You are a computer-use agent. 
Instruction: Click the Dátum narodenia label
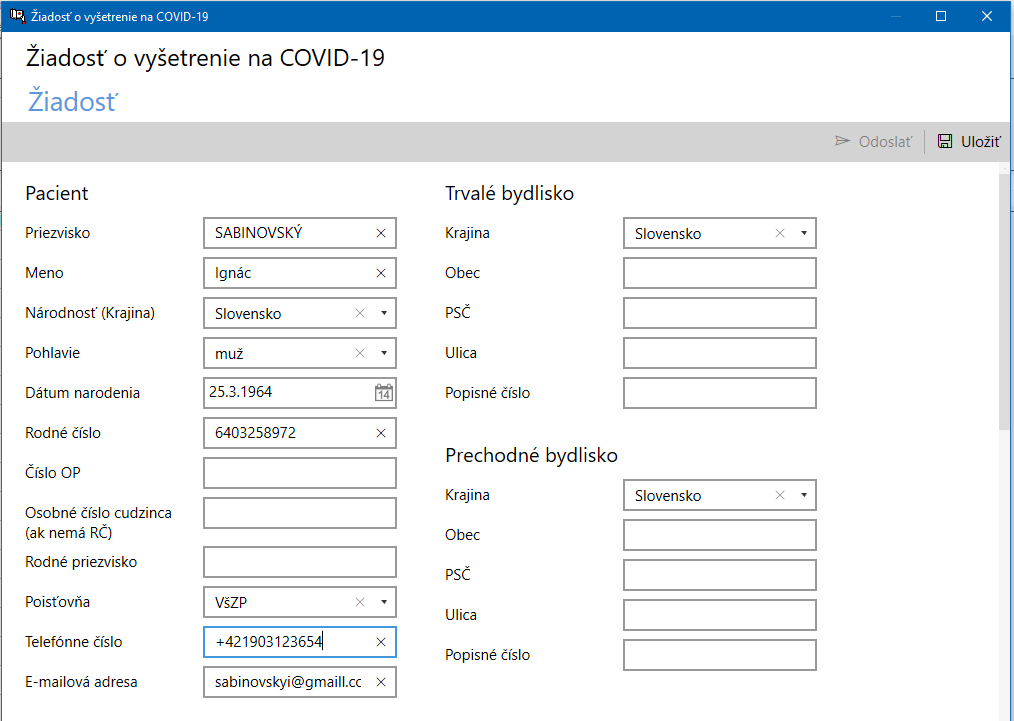[83, 393]
